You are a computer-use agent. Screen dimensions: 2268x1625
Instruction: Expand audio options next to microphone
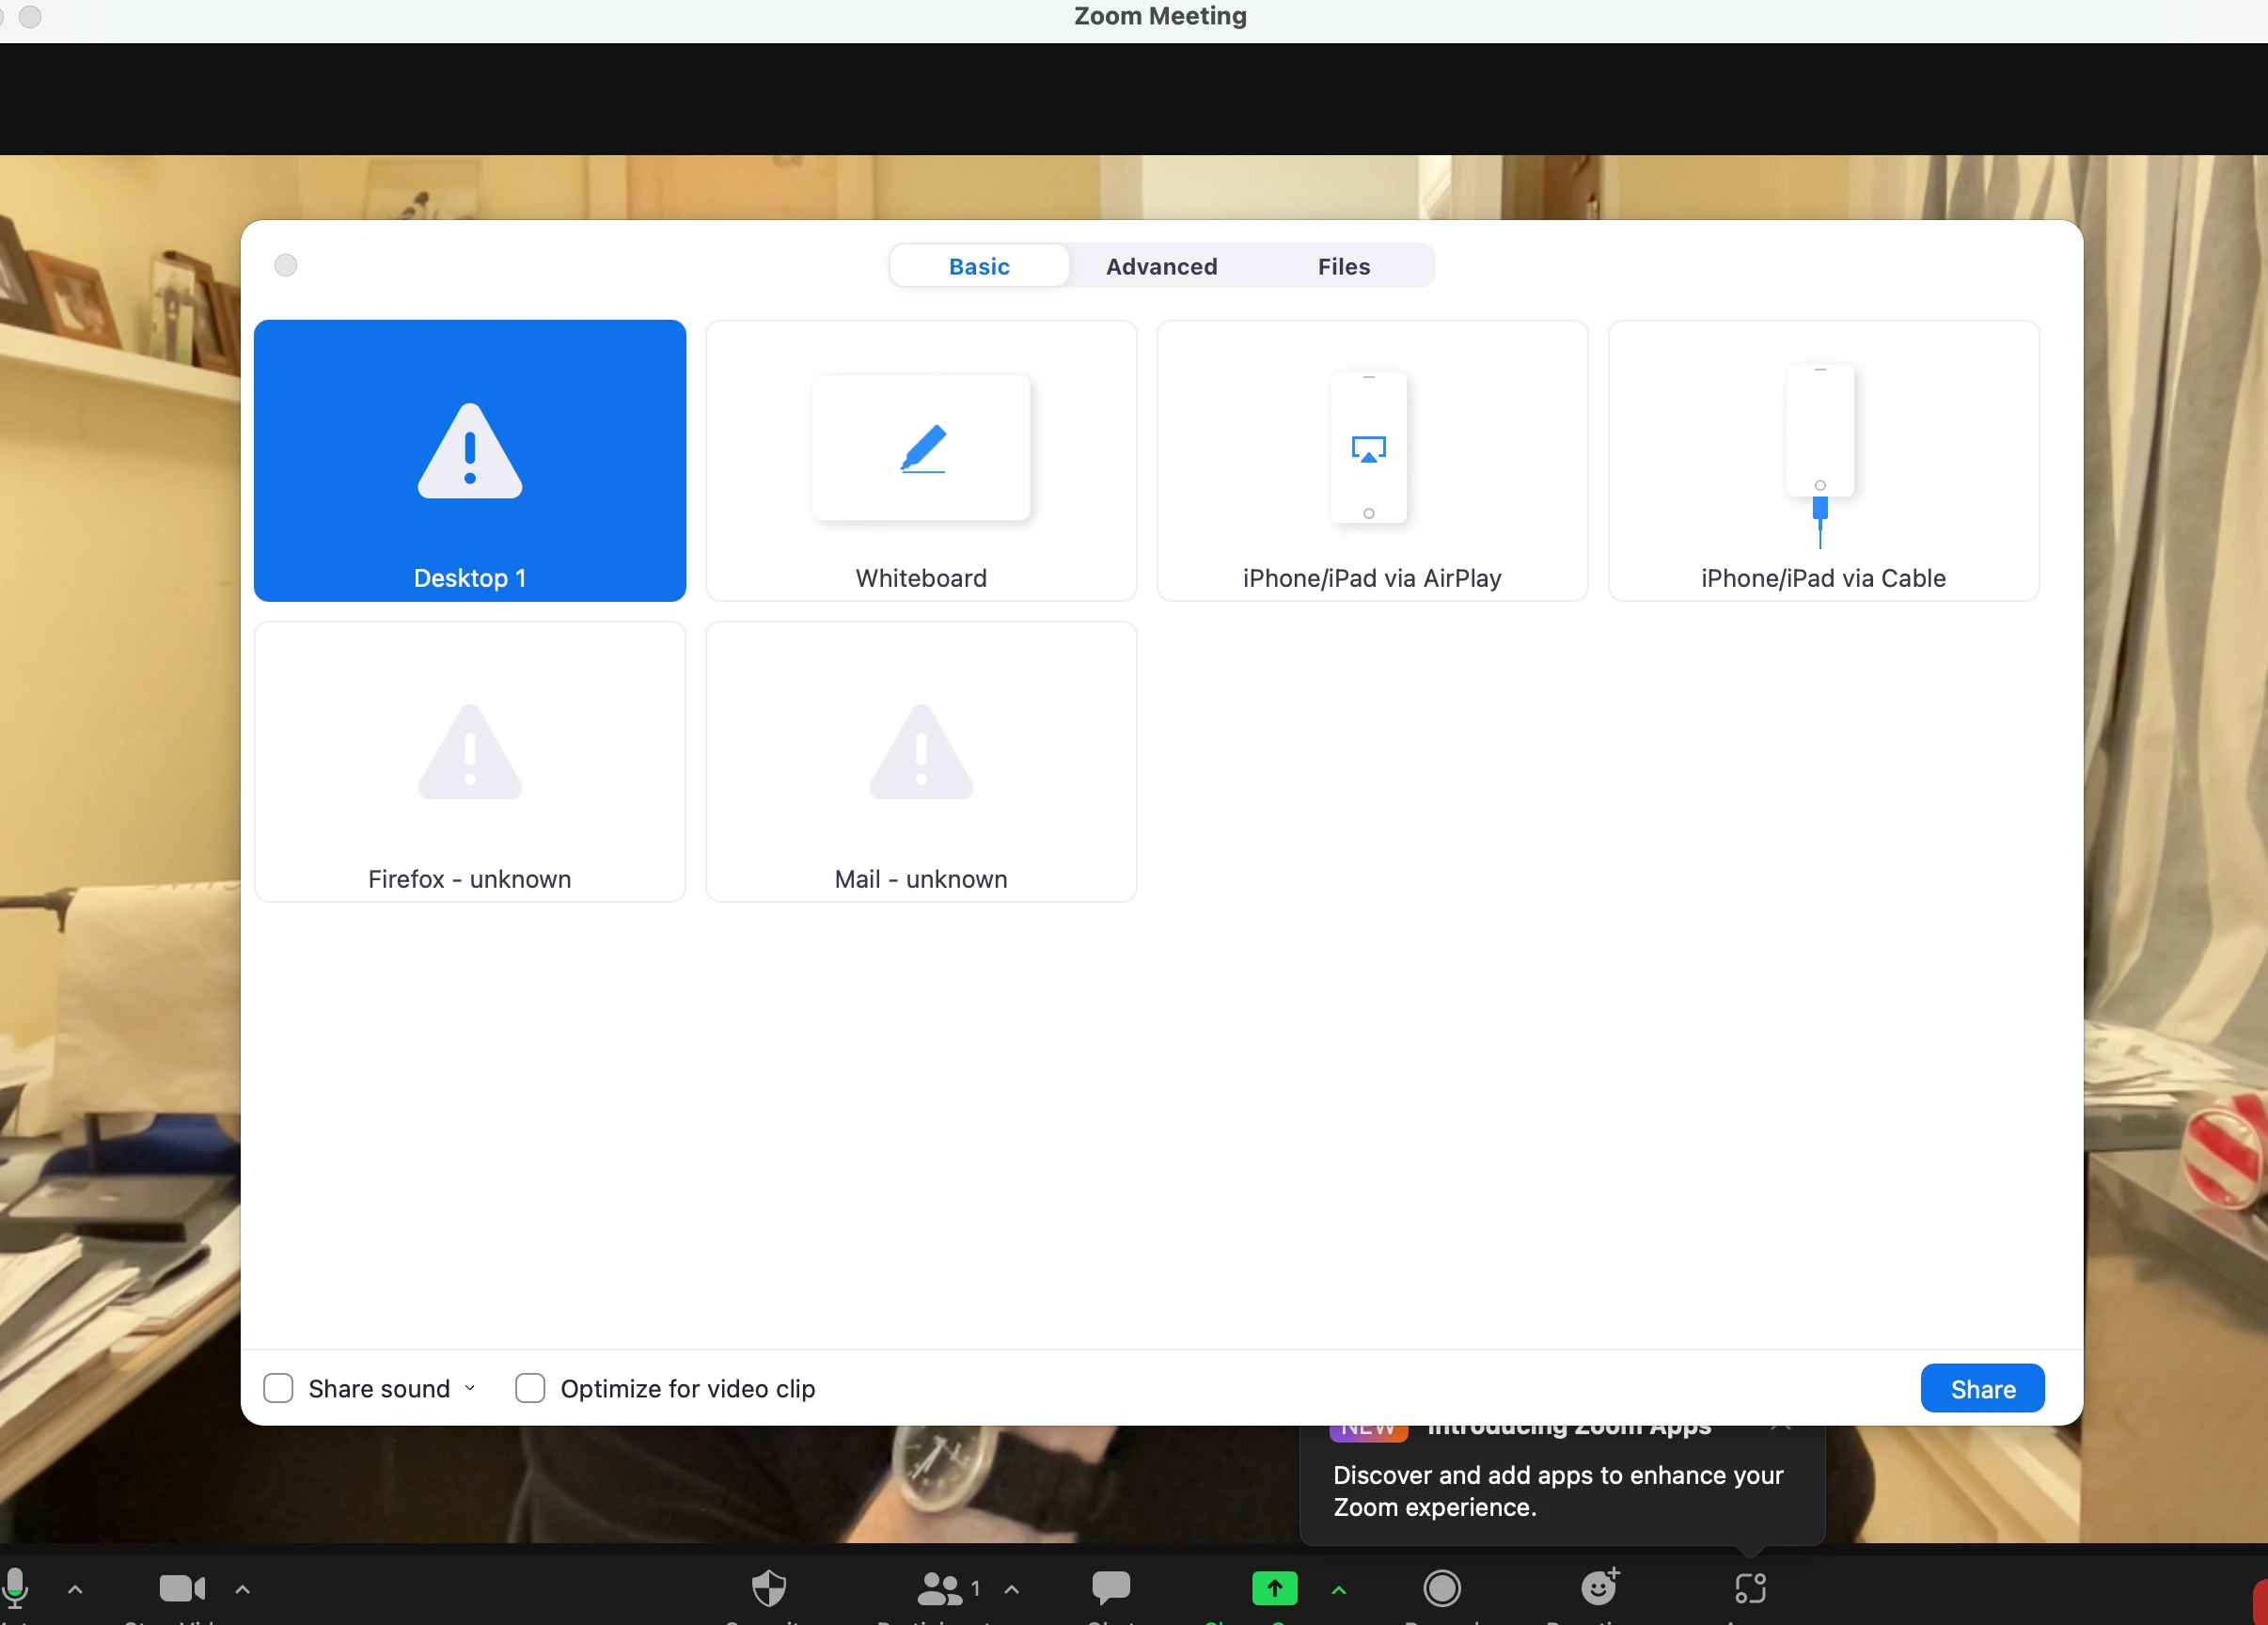click(x=75, y=1589)
